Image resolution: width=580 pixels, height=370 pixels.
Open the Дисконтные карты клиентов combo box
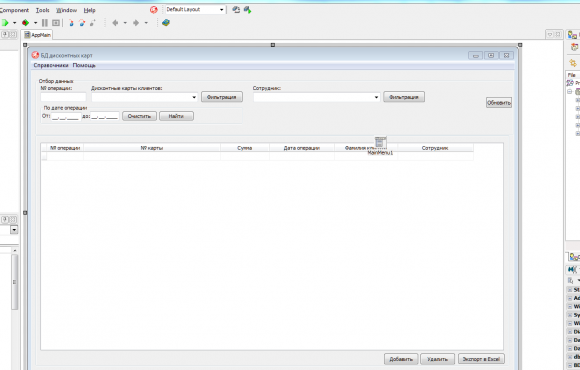pyautogui.click(x=145, y=97)
